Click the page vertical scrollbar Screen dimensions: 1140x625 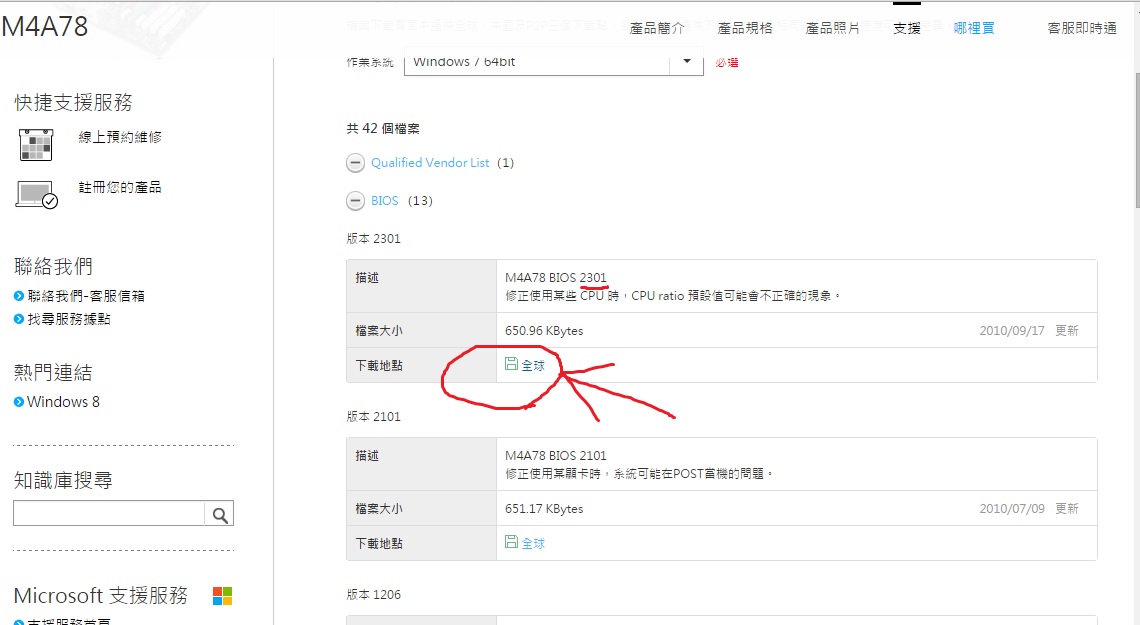click(1136, 138)
